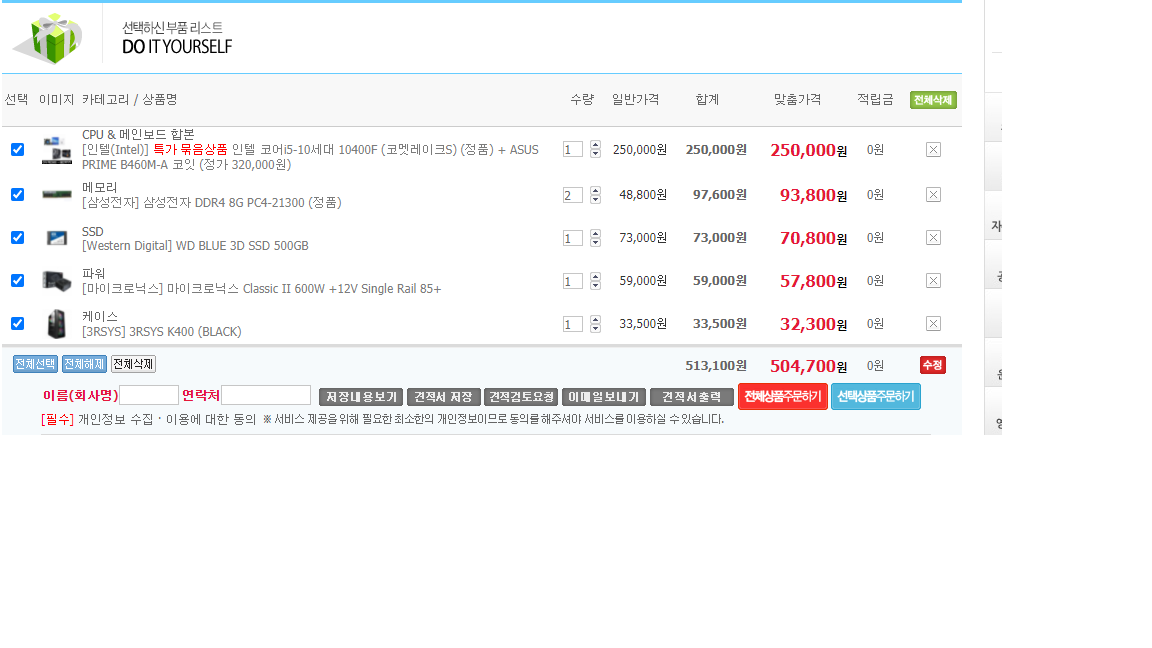Image resolution: width=1152 pixels, height=648 pixels.
Task: Click the blue 전체선택 button
Action: coord(35,364)
